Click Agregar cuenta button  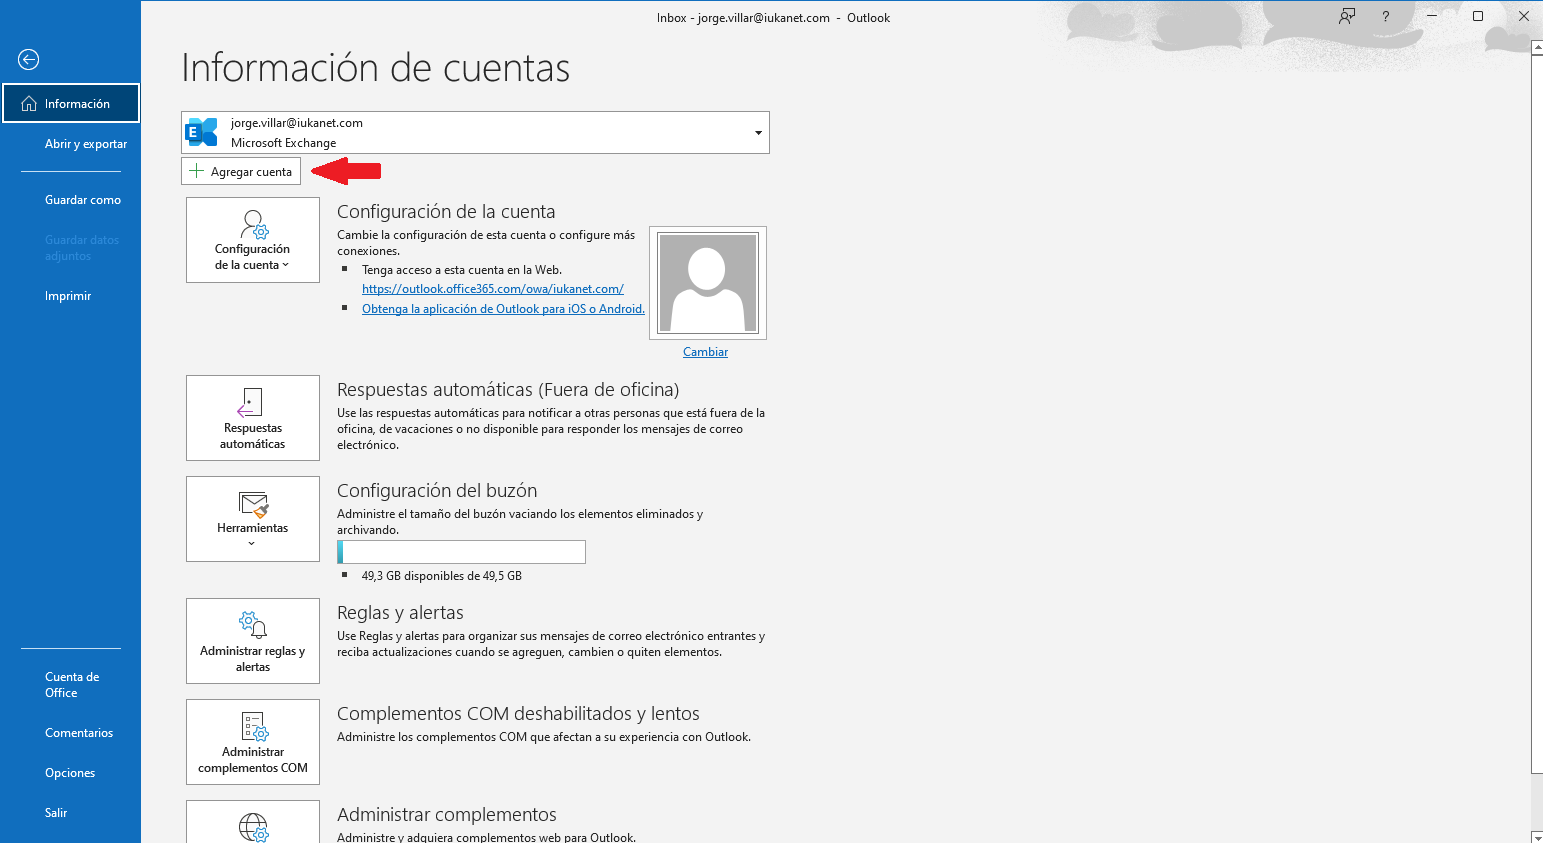[x=241, y=171]
